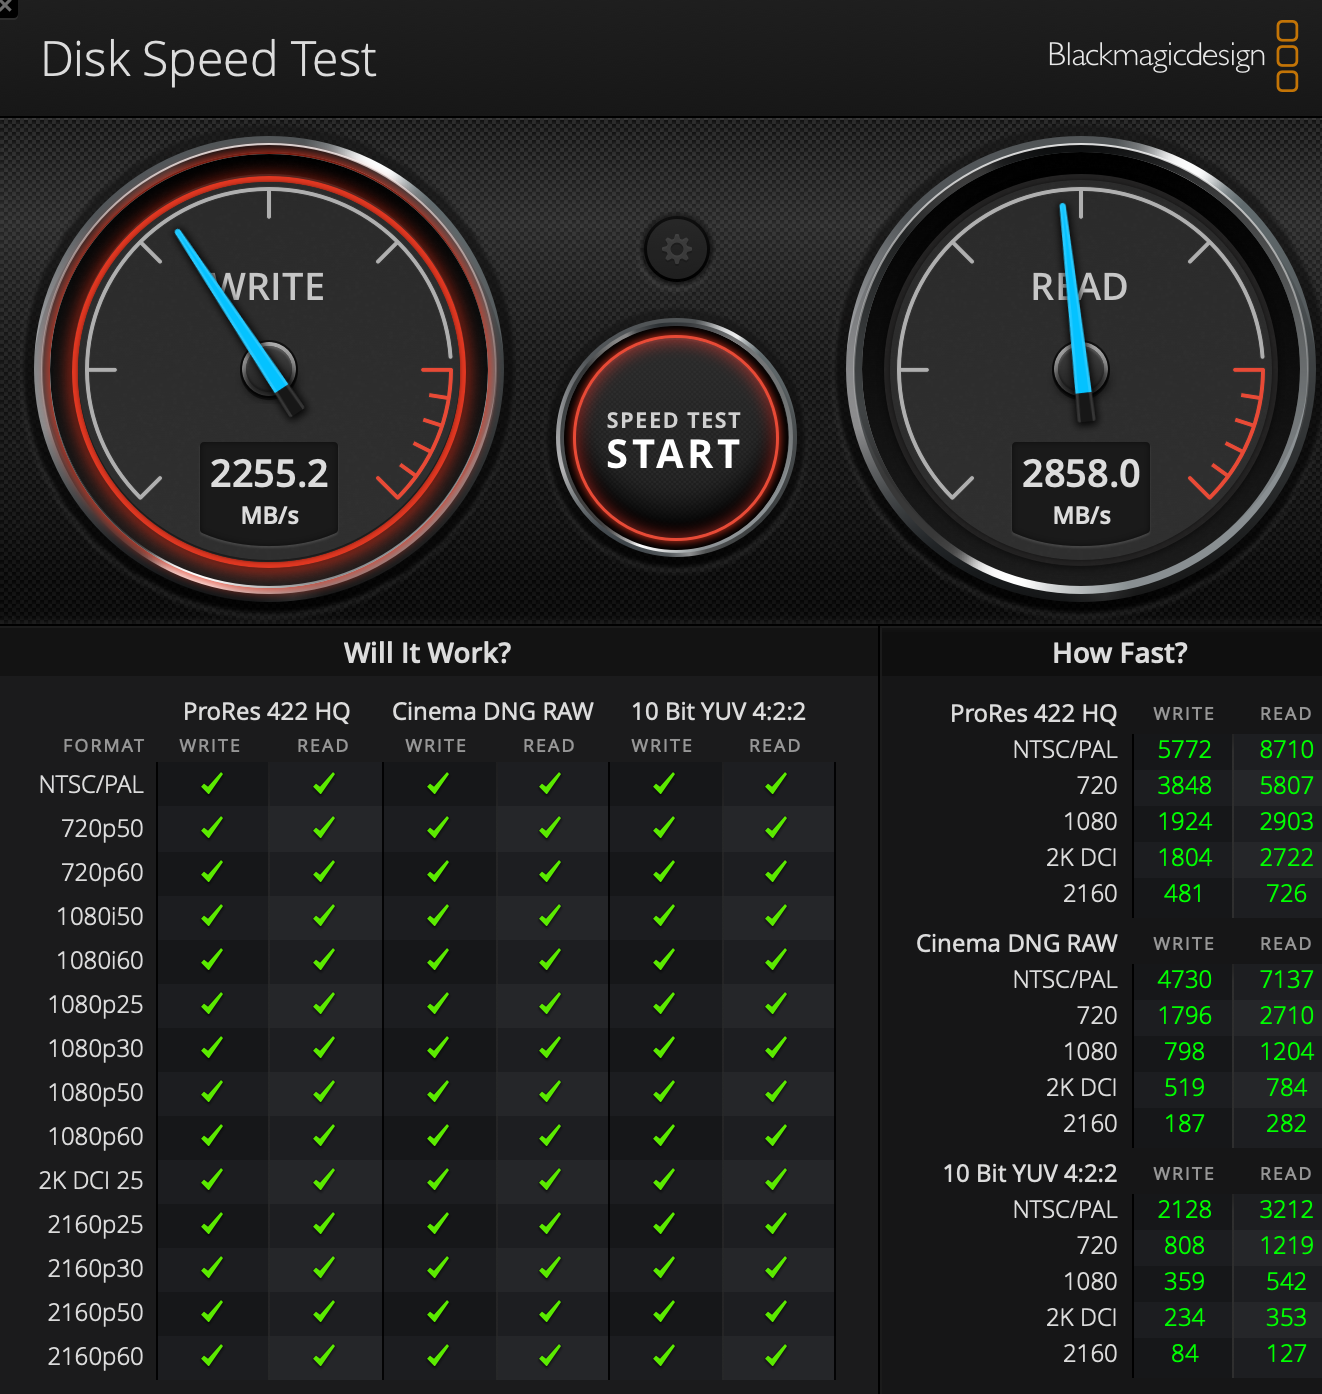Click the 1080i50 ProRes write checkmark

[211, 917]
